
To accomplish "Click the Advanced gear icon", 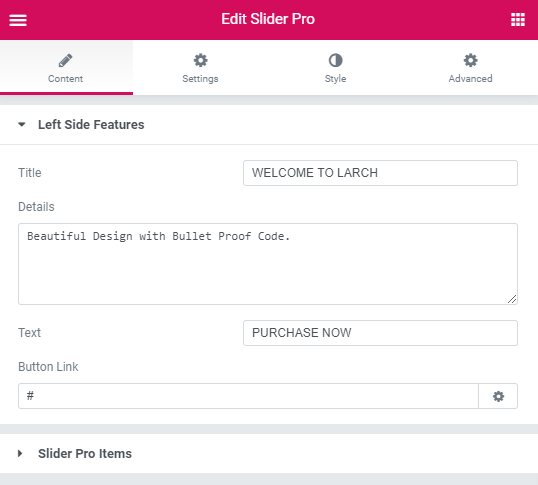I will [470, 60].
